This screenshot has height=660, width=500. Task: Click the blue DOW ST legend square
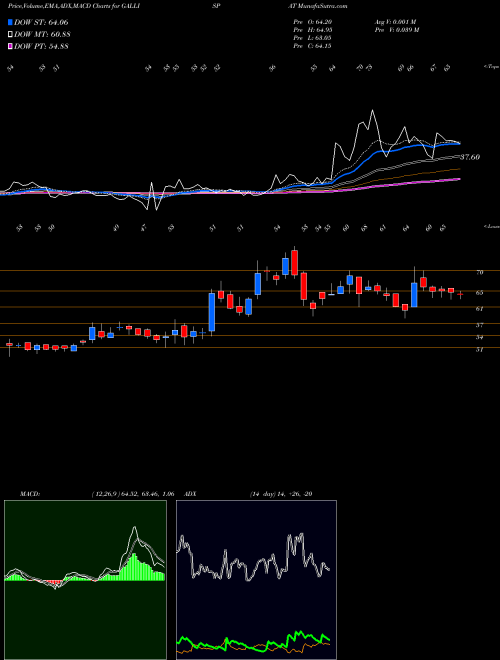tap(10, 22)
